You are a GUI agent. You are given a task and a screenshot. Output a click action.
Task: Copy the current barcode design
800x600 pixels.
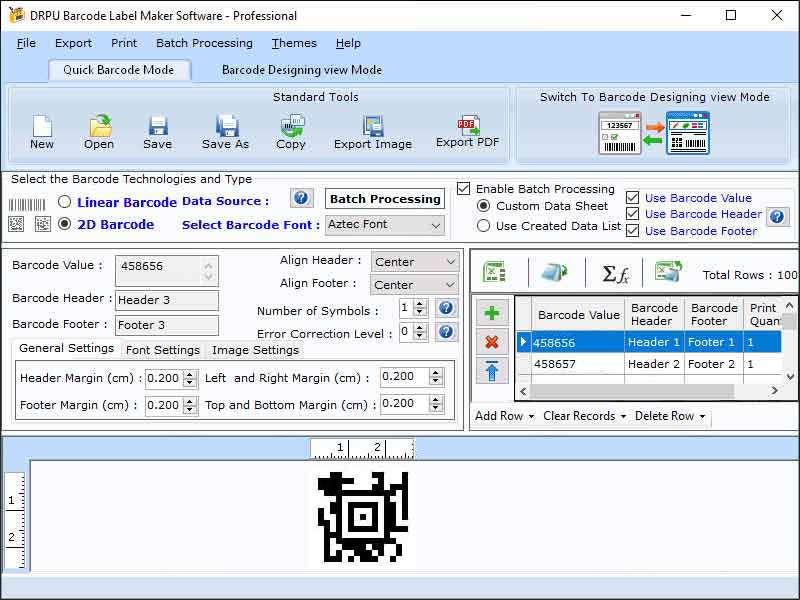pyautogui.click(x=291, y=130)
